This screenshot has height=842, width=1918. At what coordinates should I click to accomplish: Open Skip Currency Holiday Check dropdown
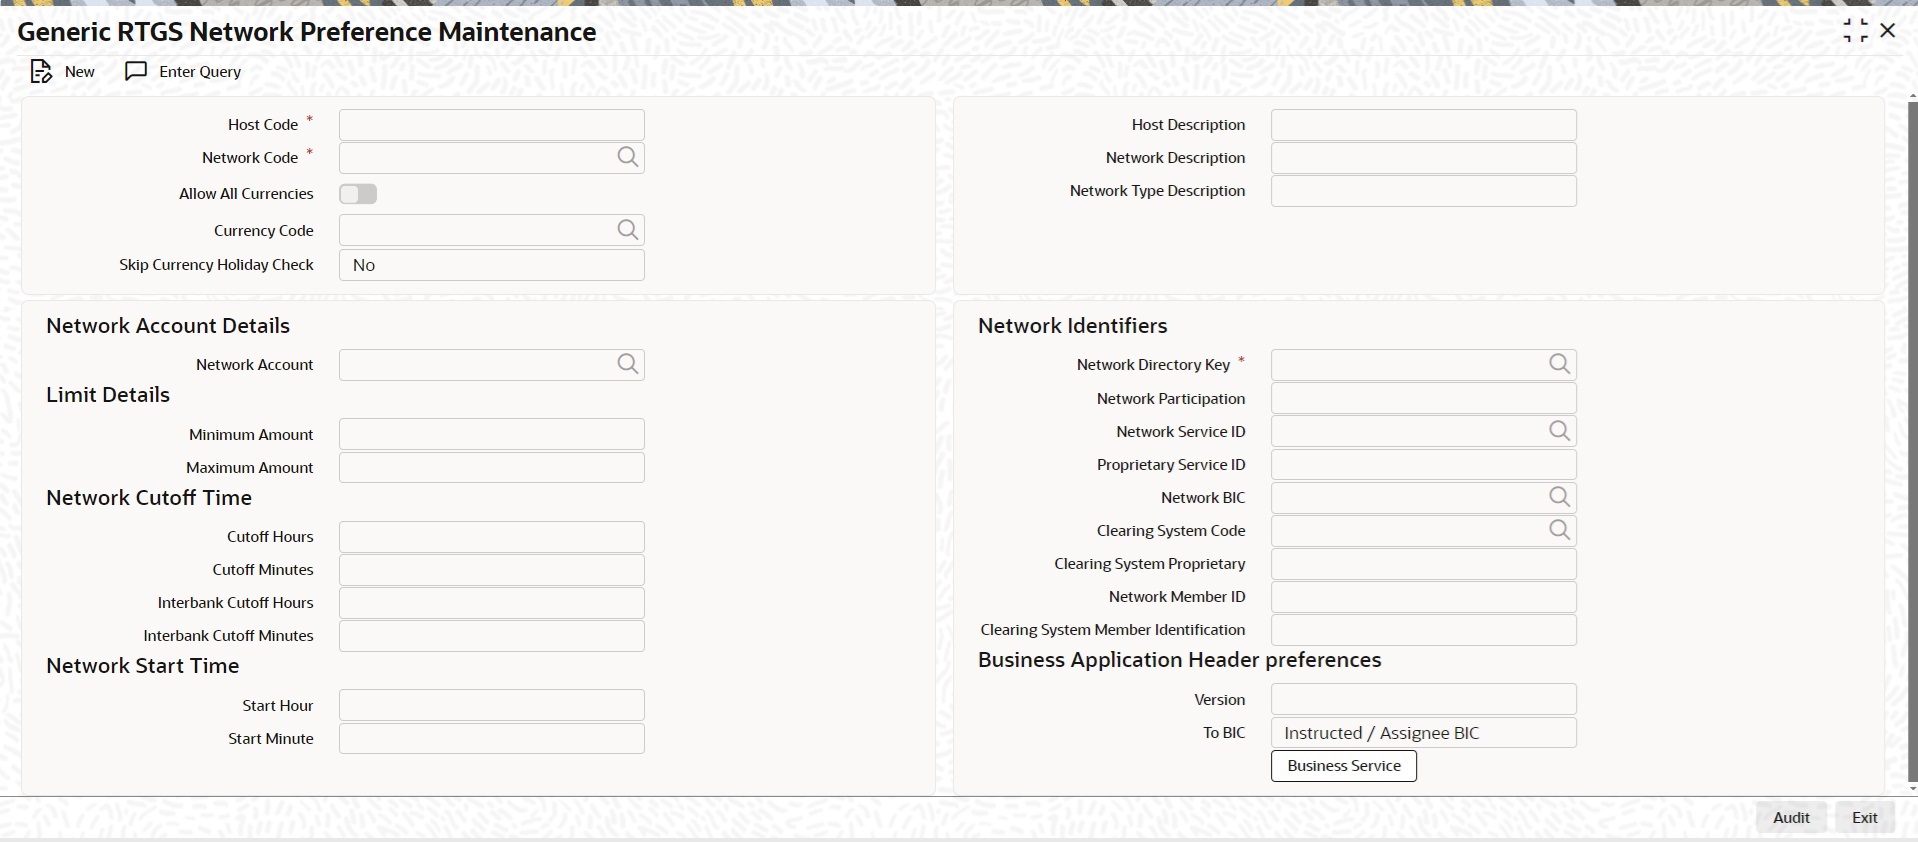coord(492,265)
